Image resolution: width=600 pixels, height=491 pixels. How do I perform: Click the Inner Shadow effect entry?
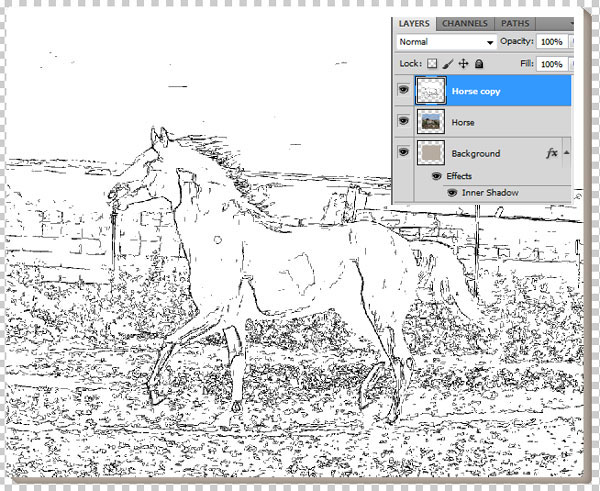[x=490, y=192]
